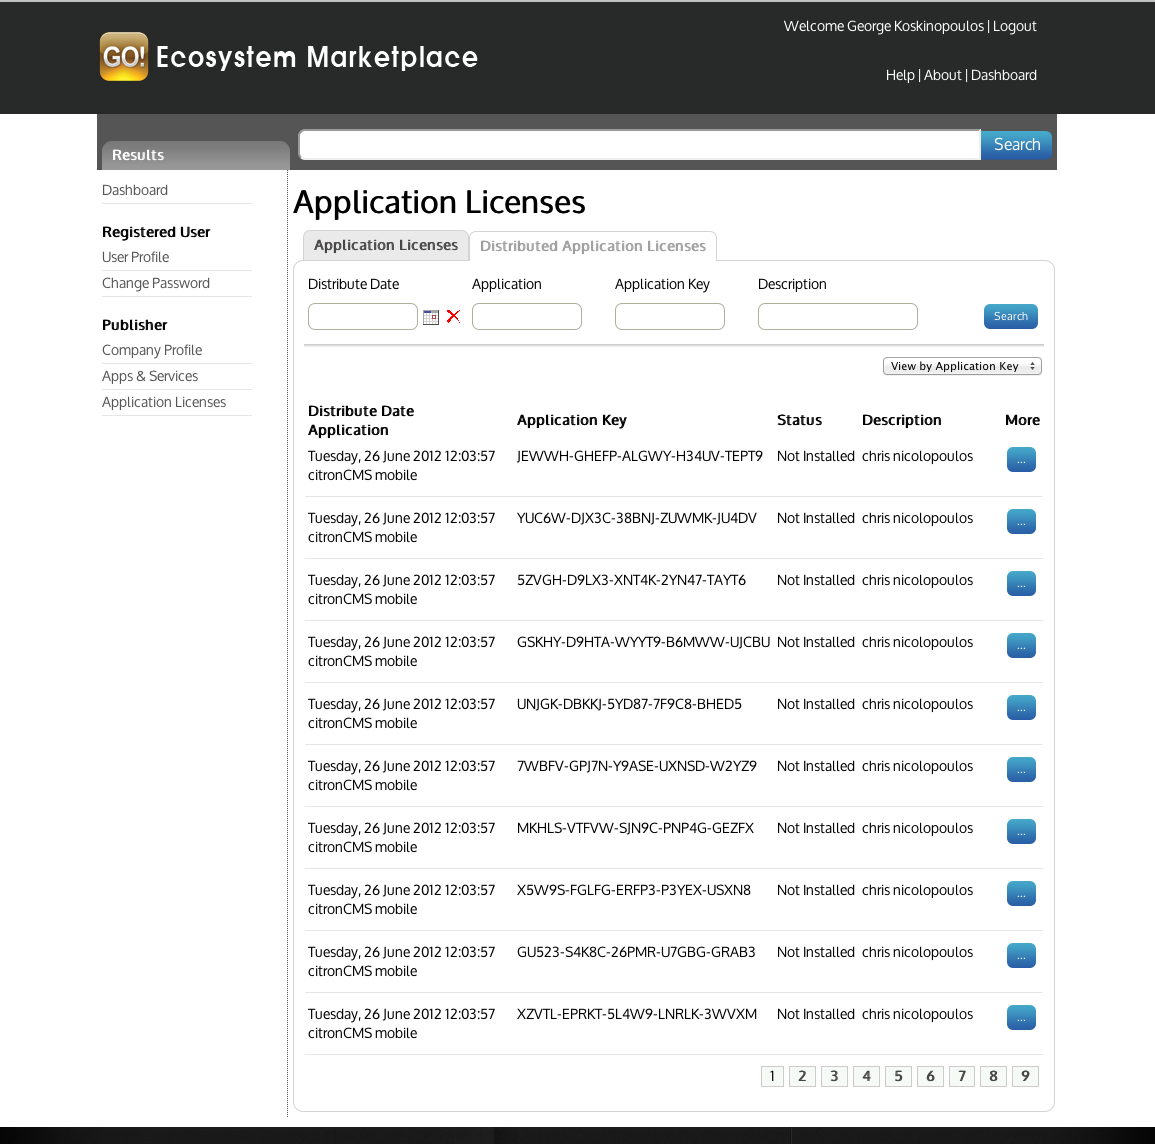
Task: Click the Description column header
Action: click(902, 420)
